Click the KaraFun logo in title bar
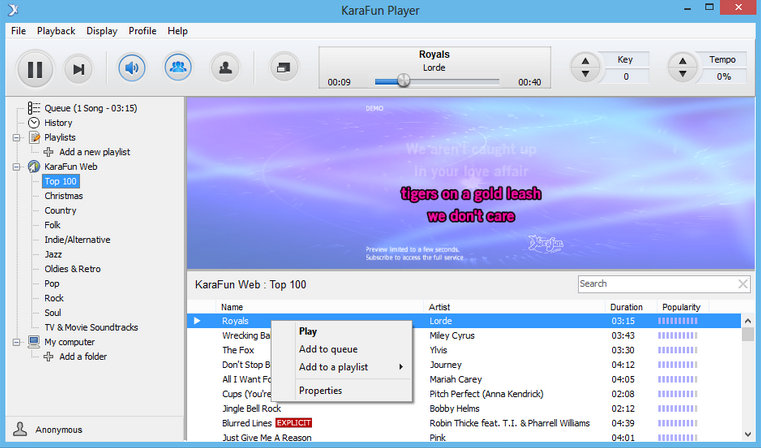The image size is (761, 448). [x=14, y=9]
